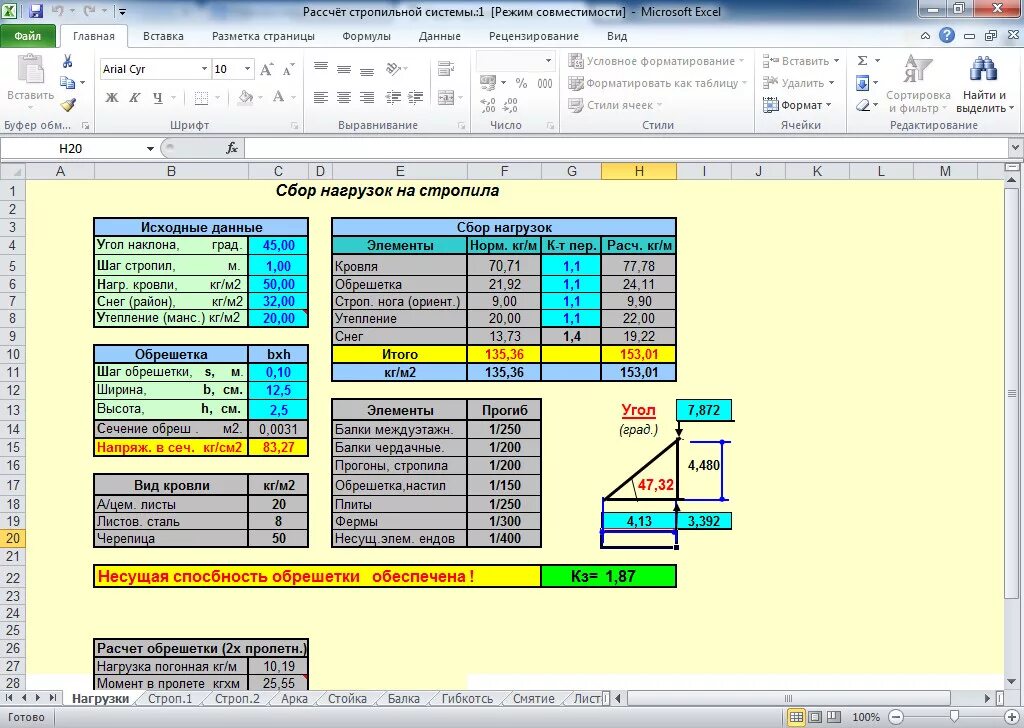1024x728 pixels.
Task: Decrease decimal places icon
Action: tap(511, 105)
